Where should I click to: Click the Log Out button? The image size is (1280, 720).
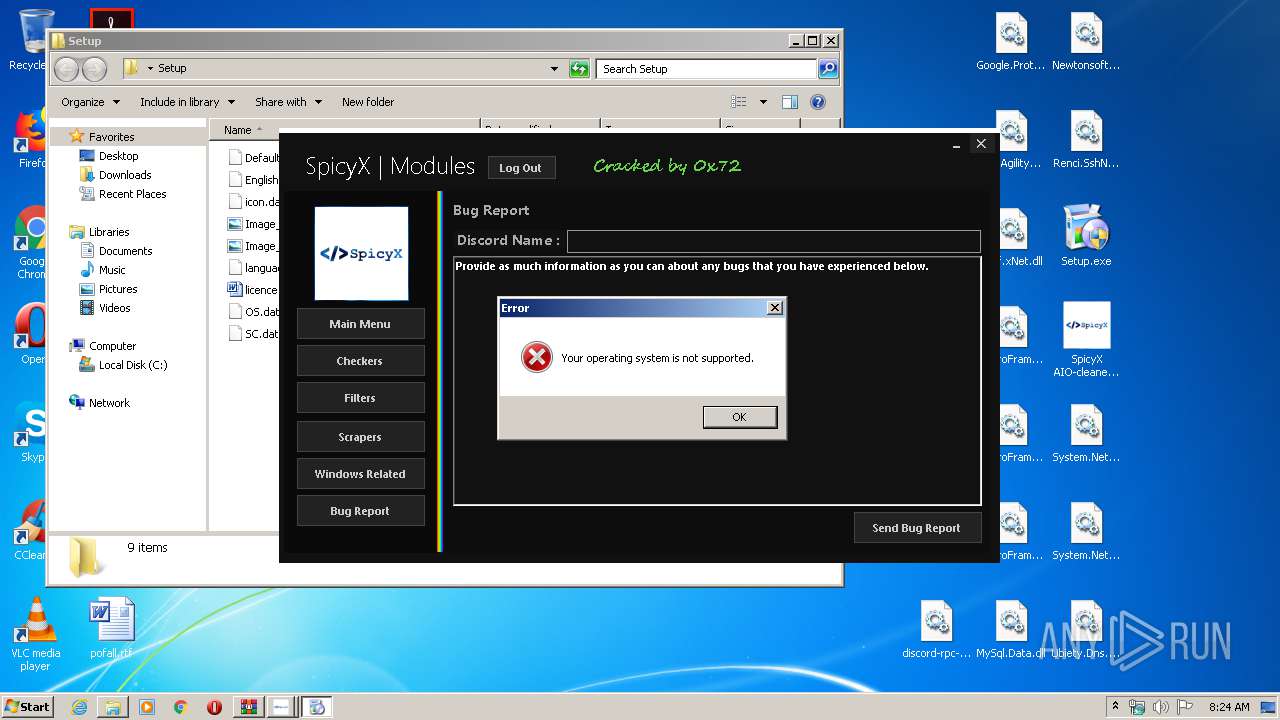(521, 168)
